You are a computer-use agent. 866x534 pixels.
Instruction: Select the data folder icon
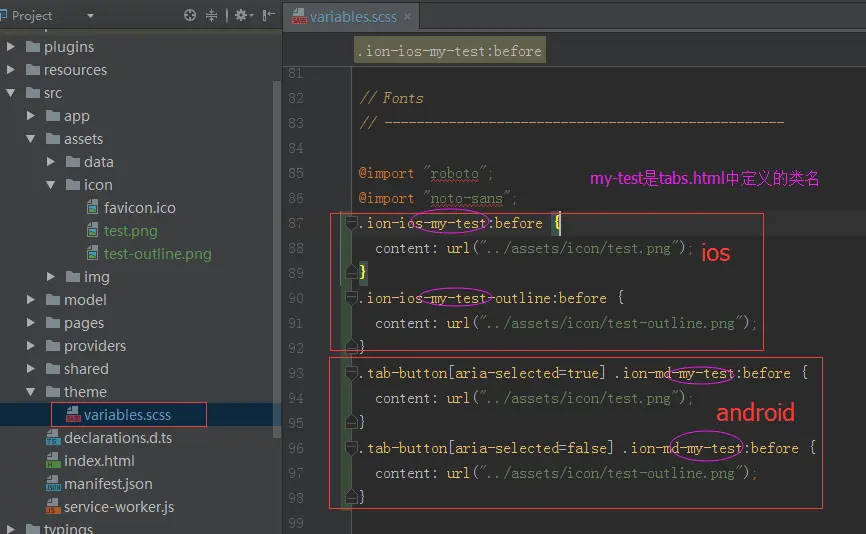coord(73,162)
